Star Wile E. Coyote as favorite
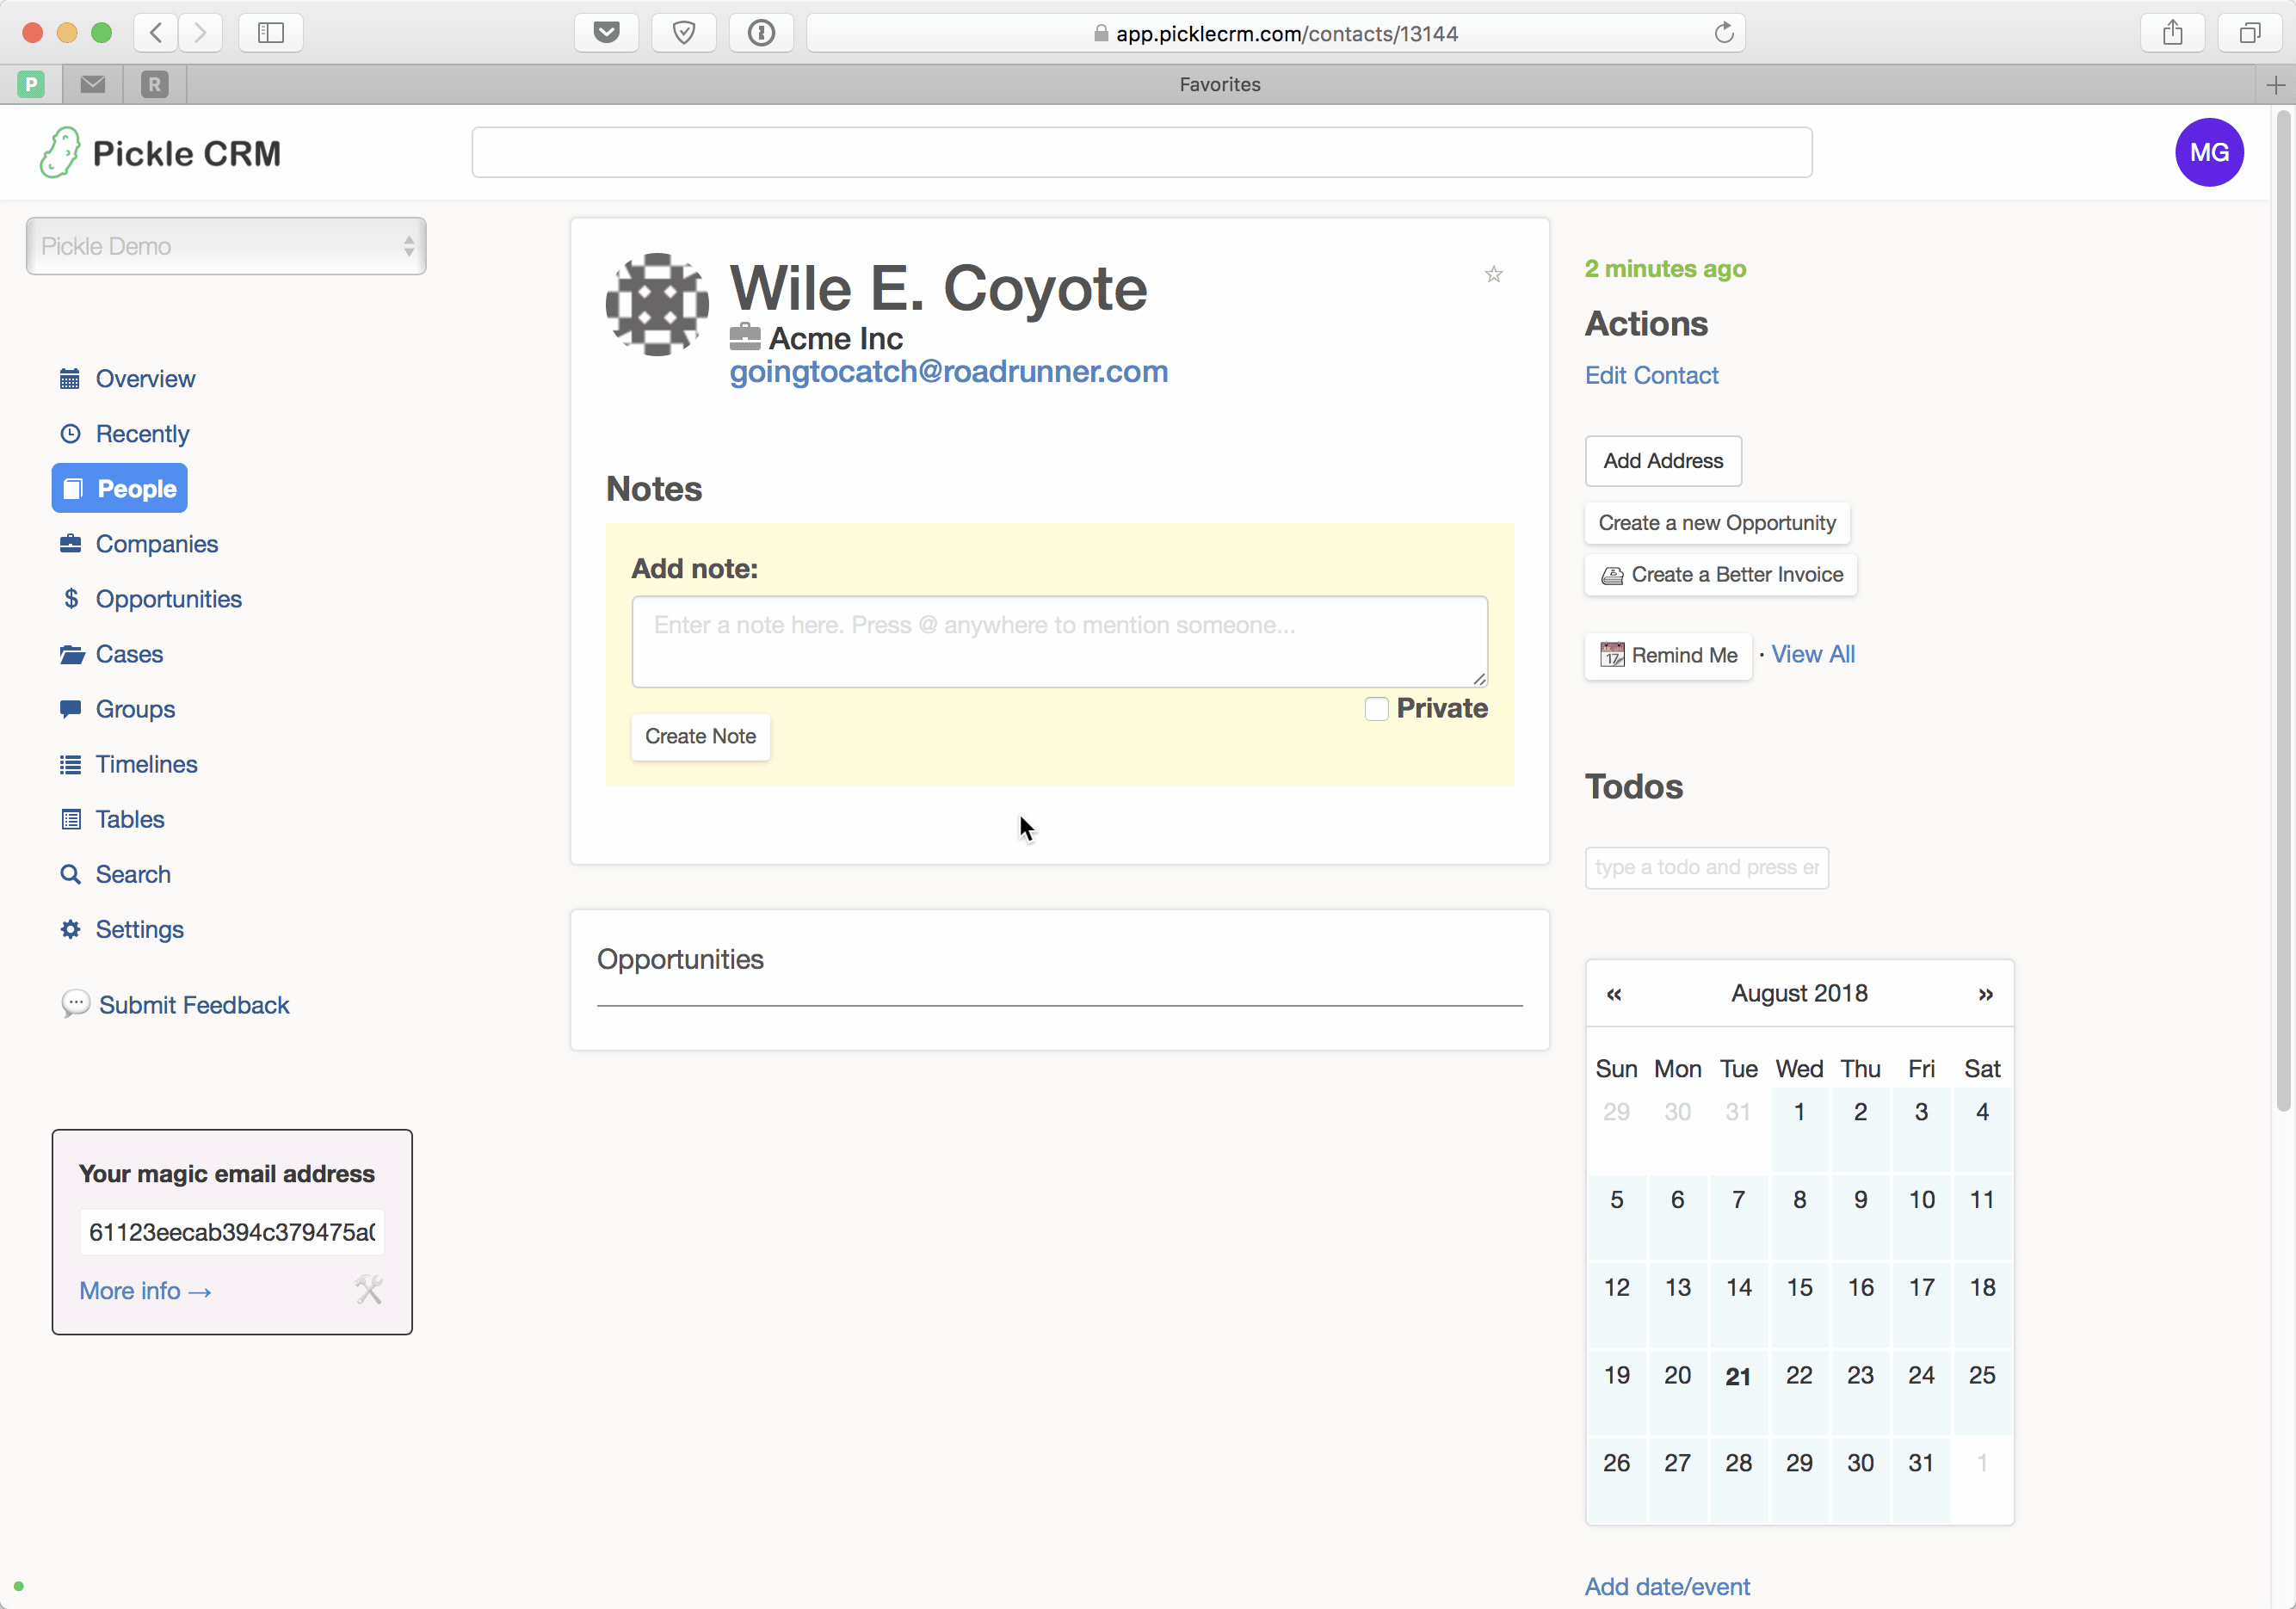 [x=1493, y=274]
